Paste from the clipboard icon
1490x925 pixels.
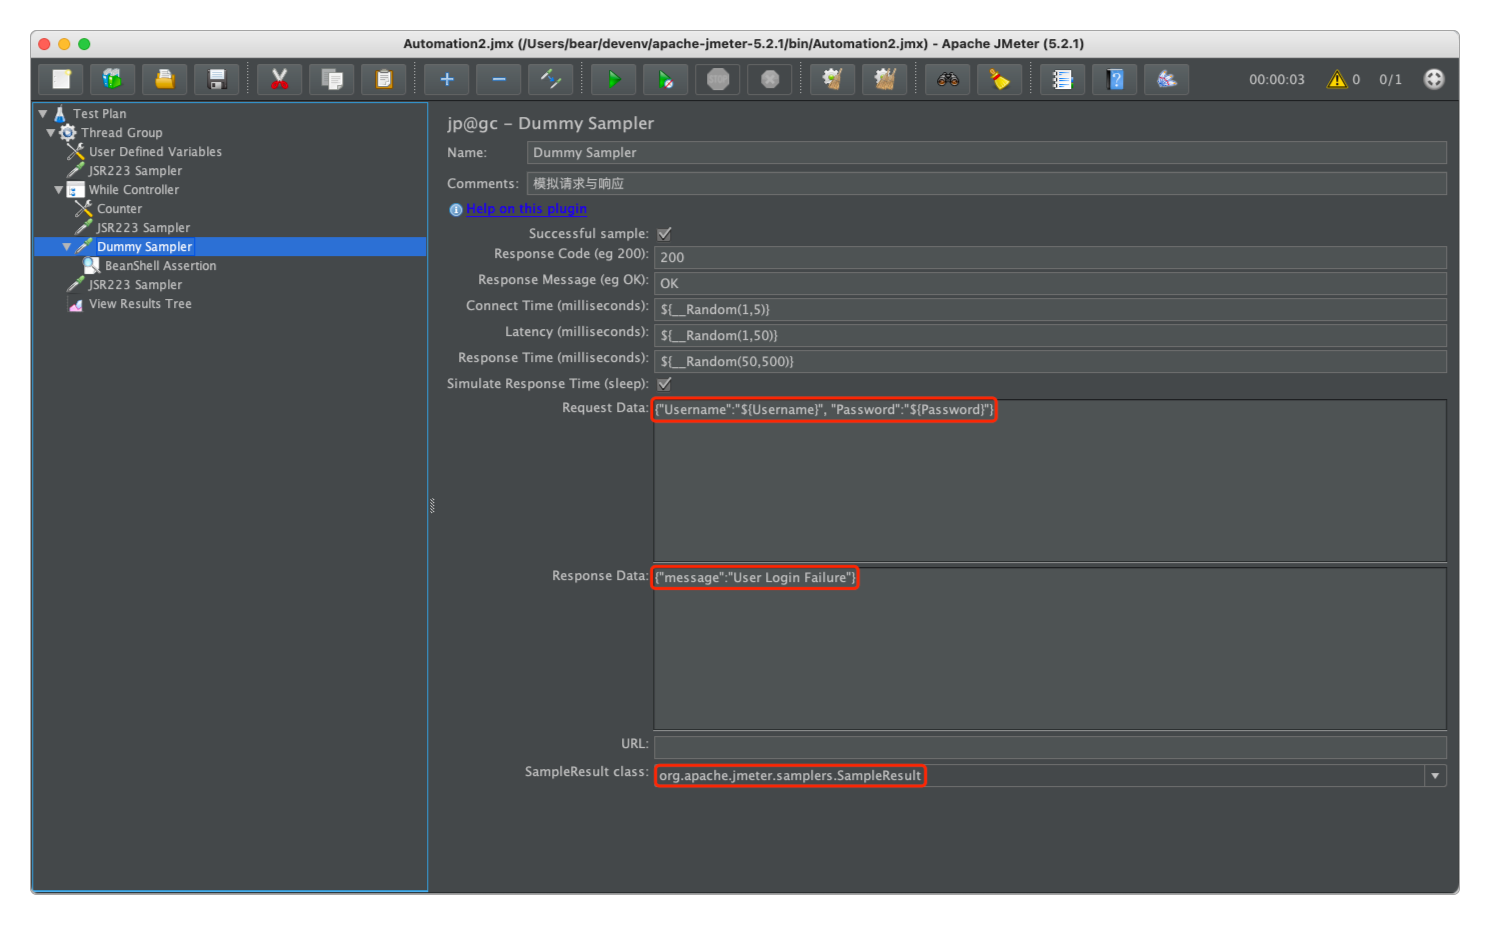tap(383, 79)
